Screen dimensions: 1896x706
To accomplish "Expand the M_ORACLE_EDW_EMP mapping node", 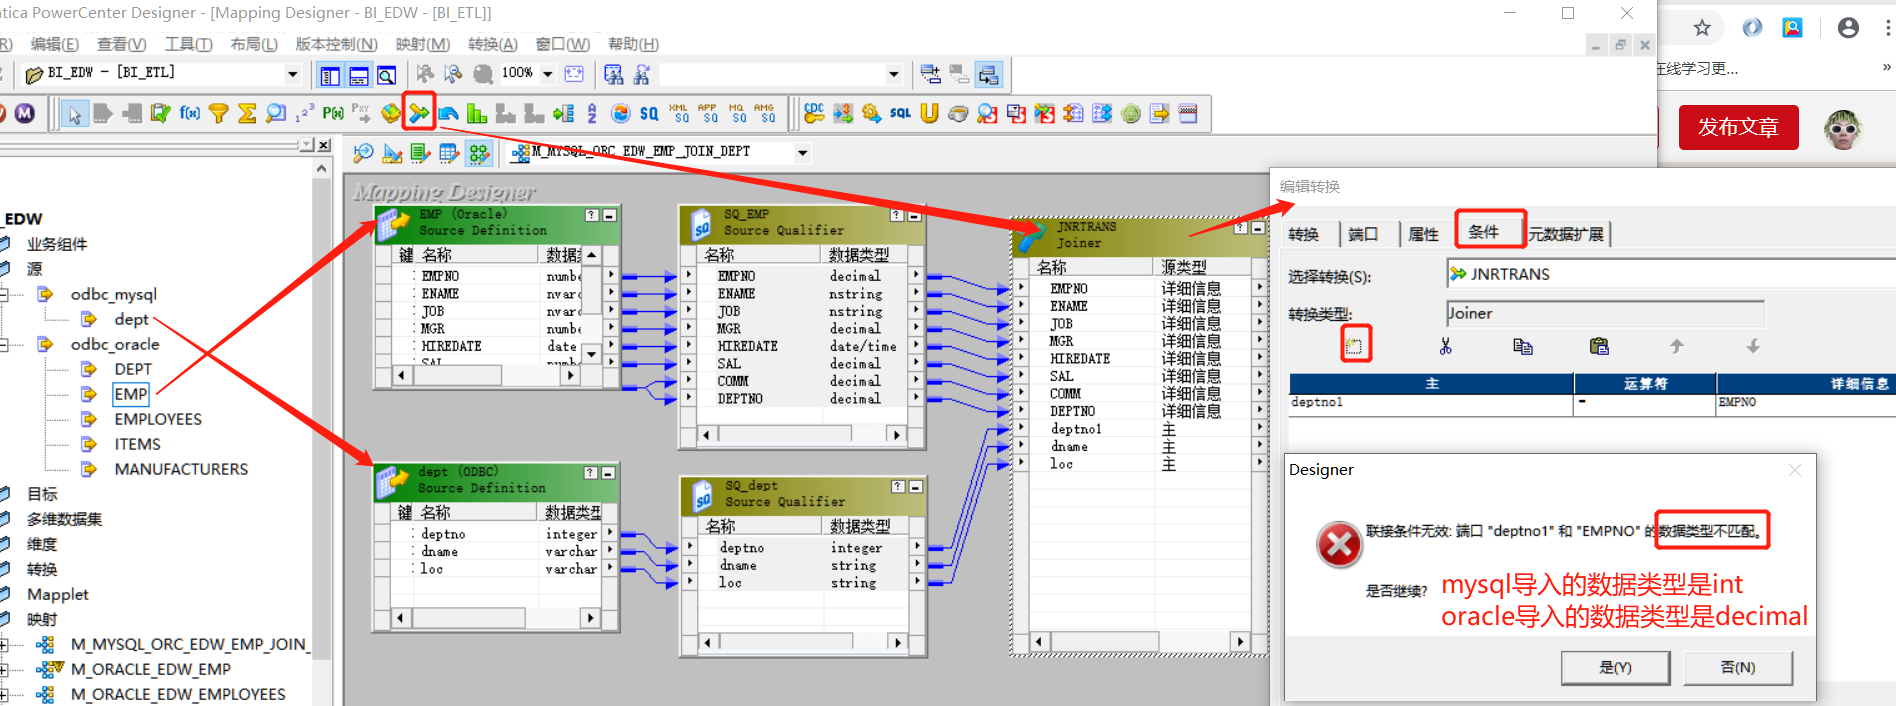I will [4, 669].
